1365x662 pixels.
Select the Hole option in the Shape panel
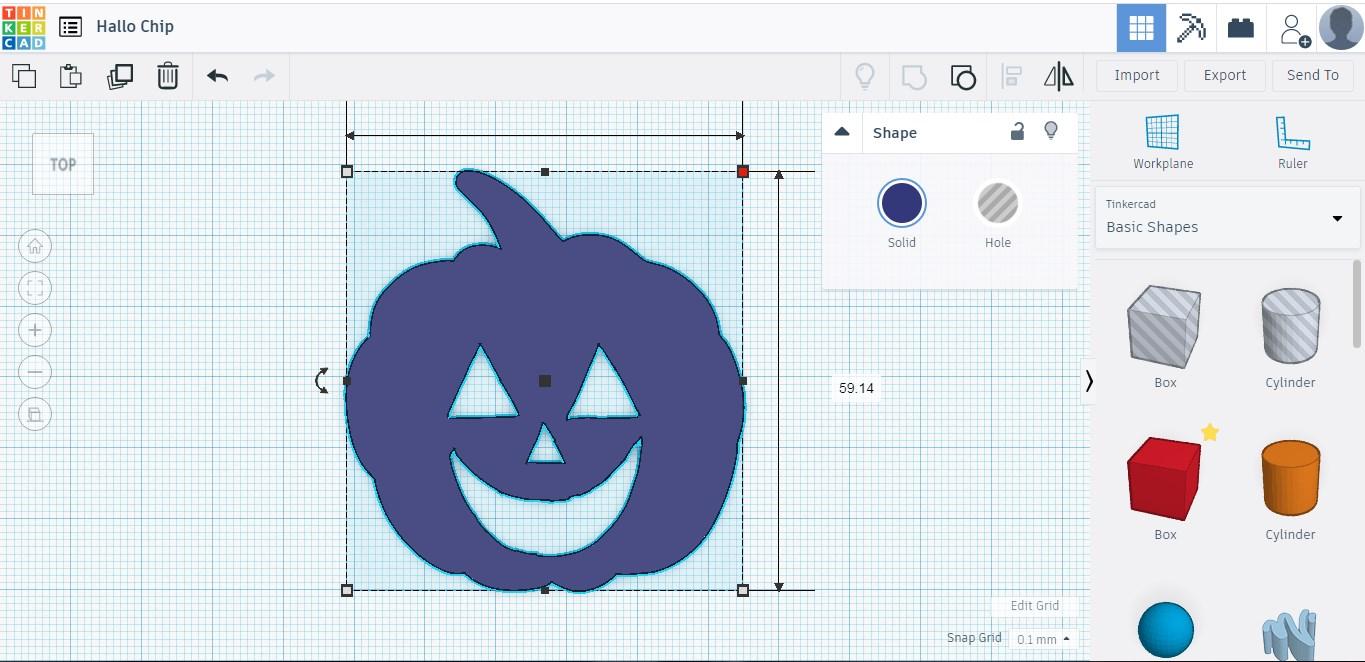[997, 202]
